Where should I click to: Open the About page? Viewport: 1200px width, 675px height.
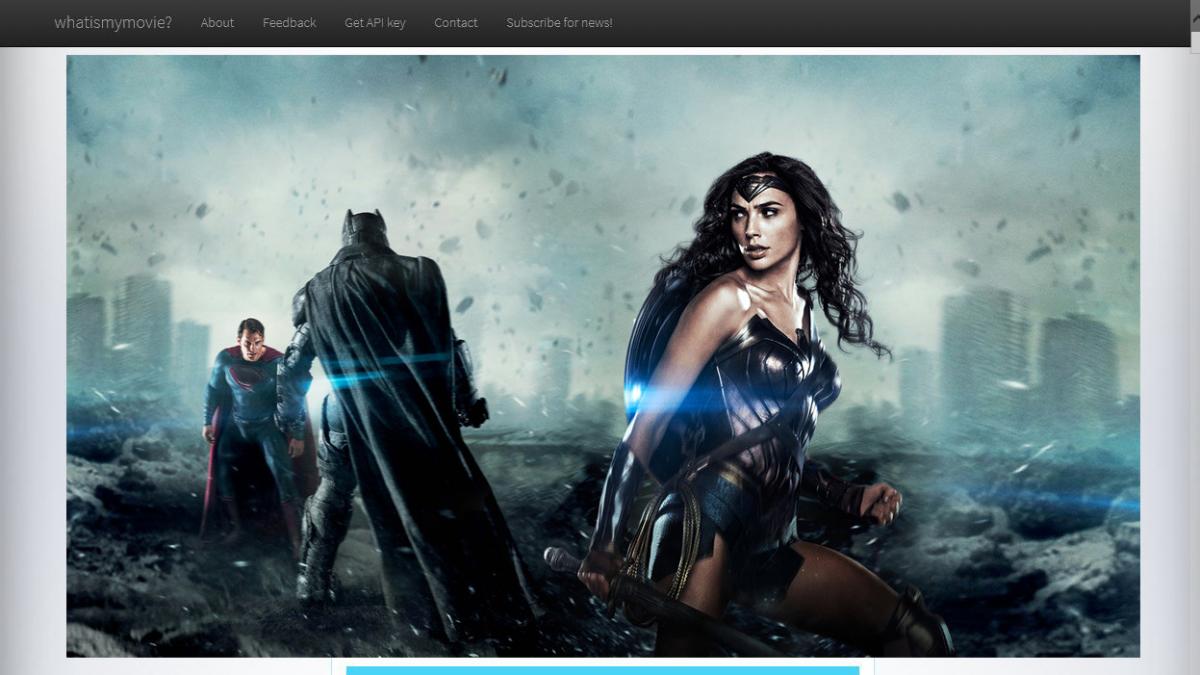tap(217, 23)
